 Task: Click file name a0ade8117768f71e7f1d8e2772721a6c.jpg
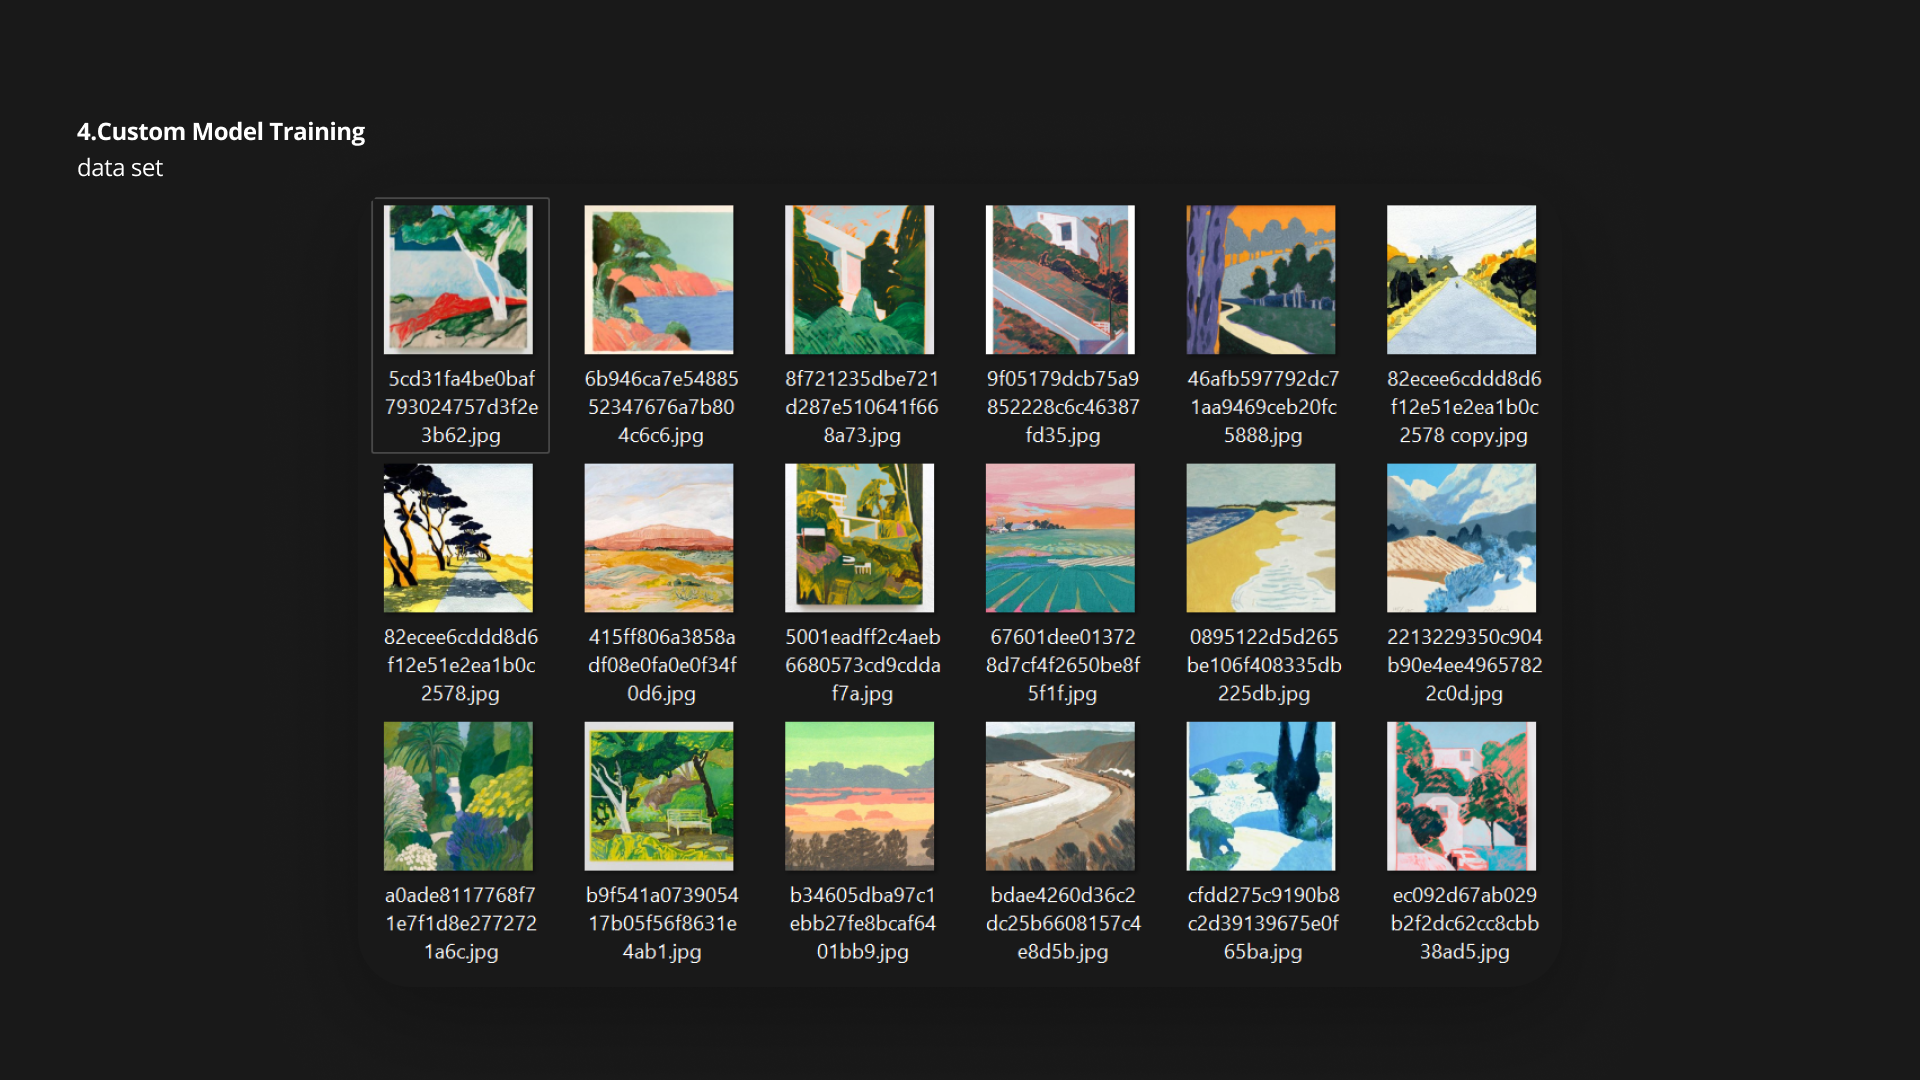point(461,923)
